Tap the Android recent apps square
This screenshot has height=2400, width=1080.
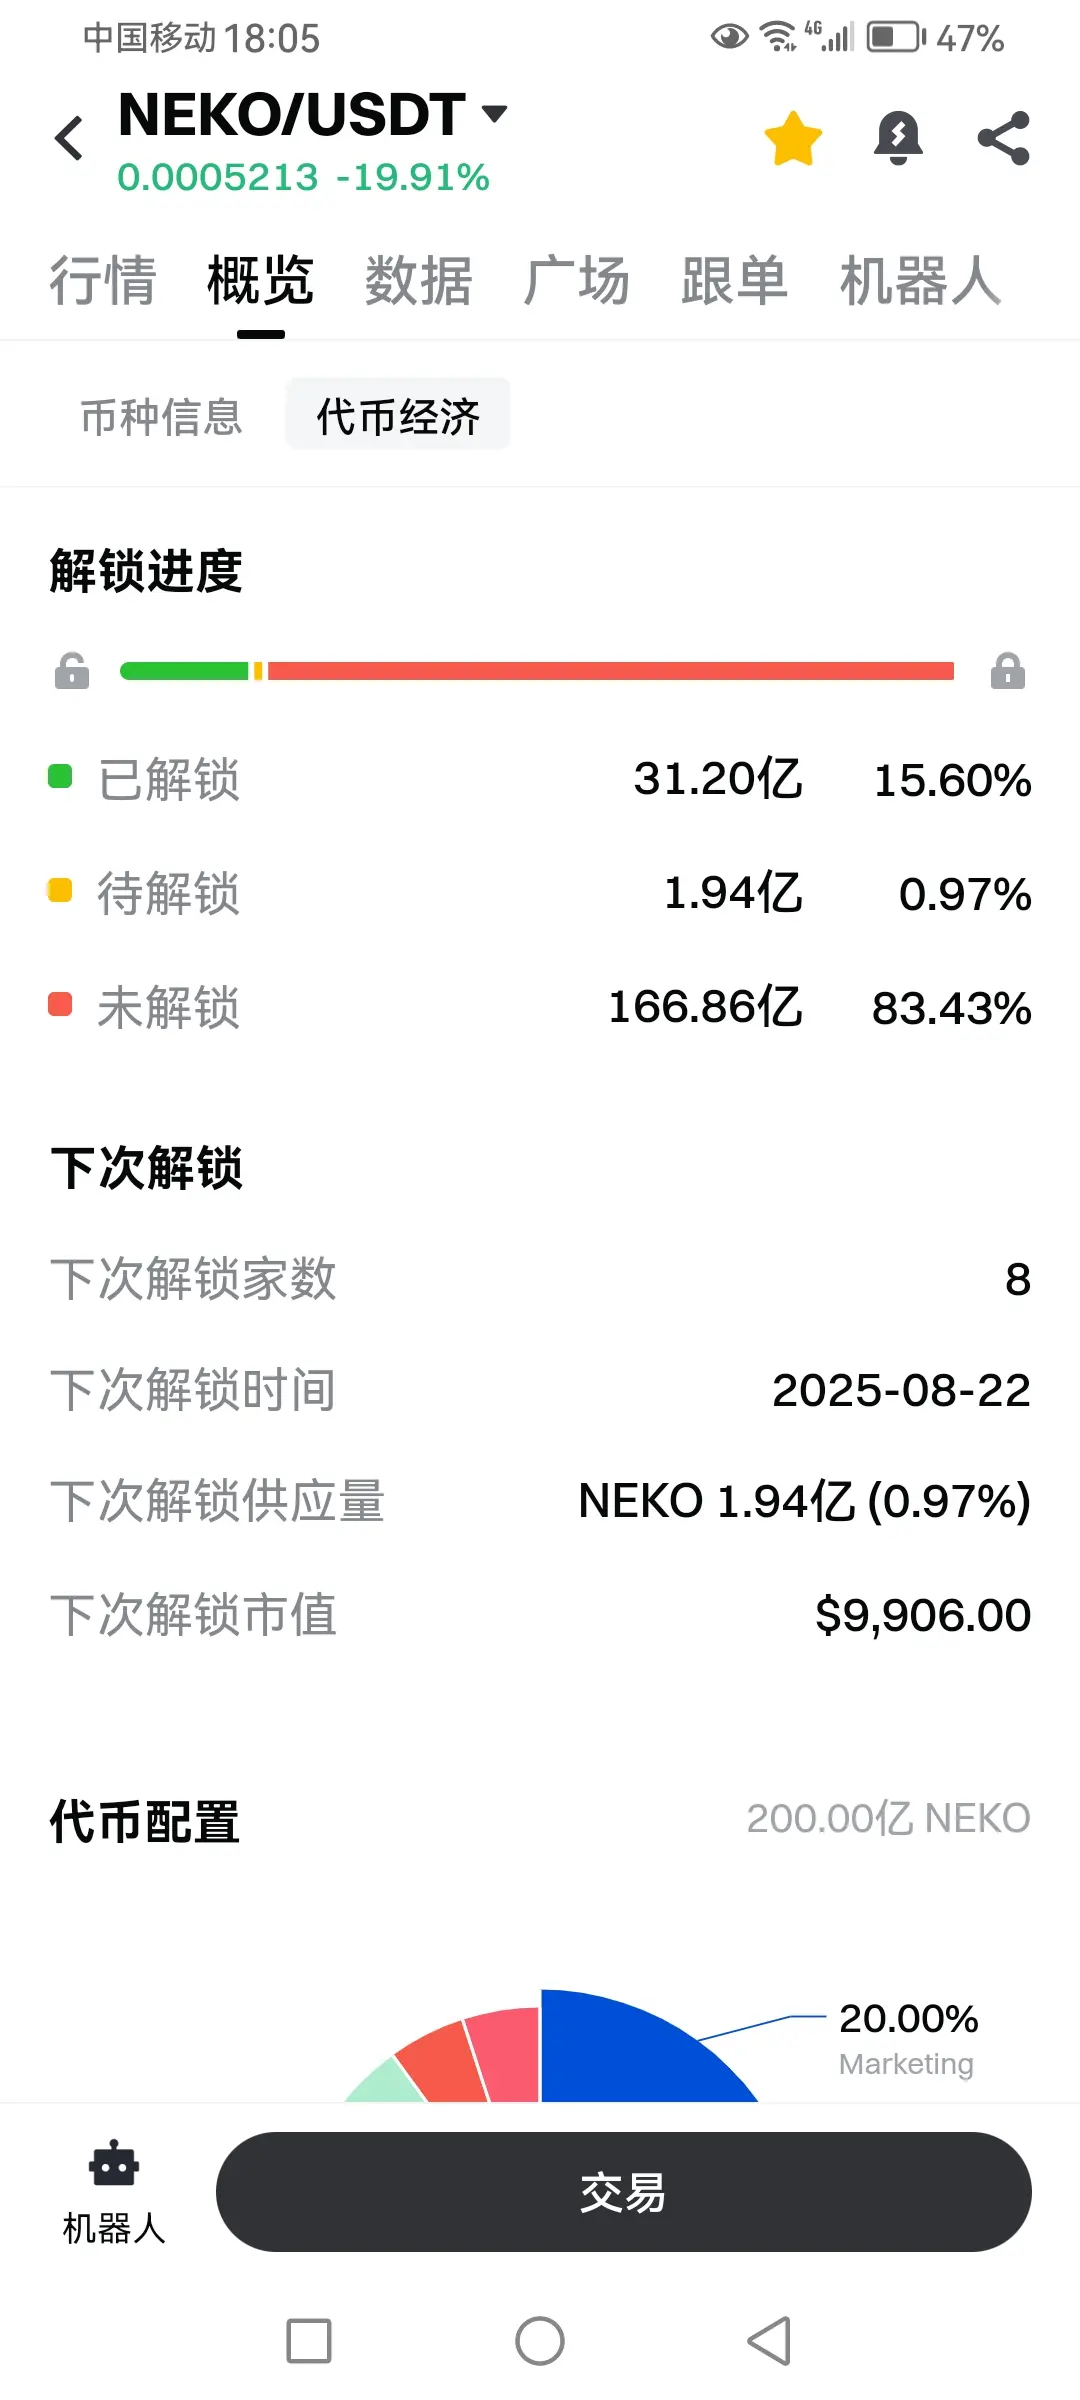[x=309, y=2341]
